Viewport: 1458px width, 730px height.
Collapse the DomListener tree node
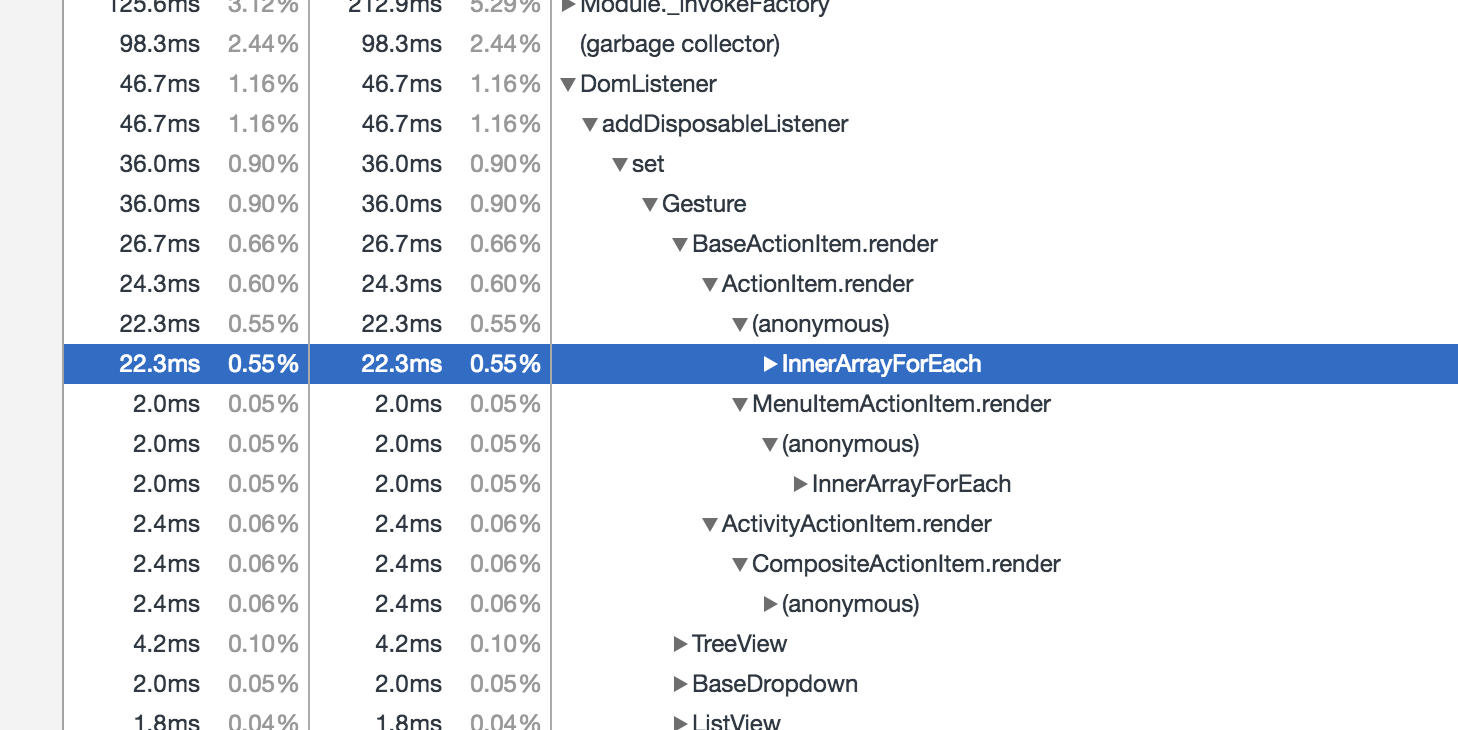coord(570,84)
